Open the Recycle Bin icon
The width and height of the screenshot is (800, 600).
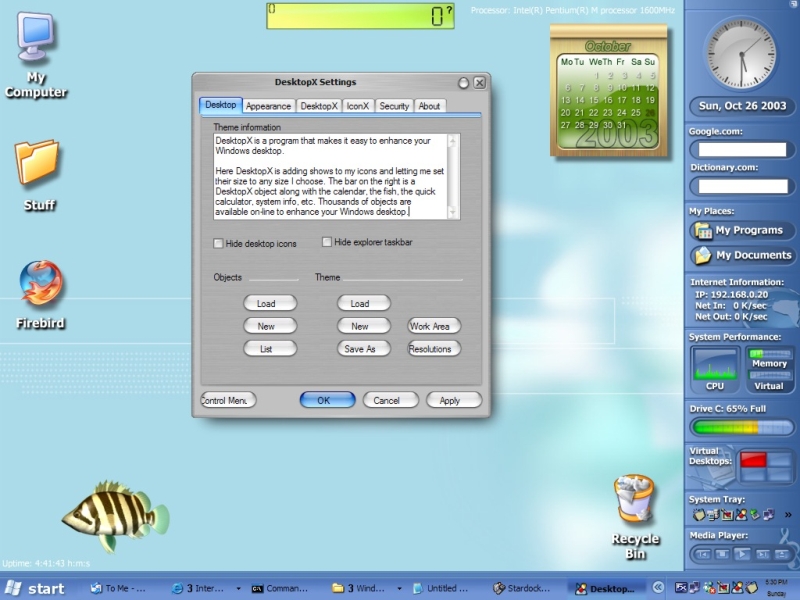(x=634, y=500)
